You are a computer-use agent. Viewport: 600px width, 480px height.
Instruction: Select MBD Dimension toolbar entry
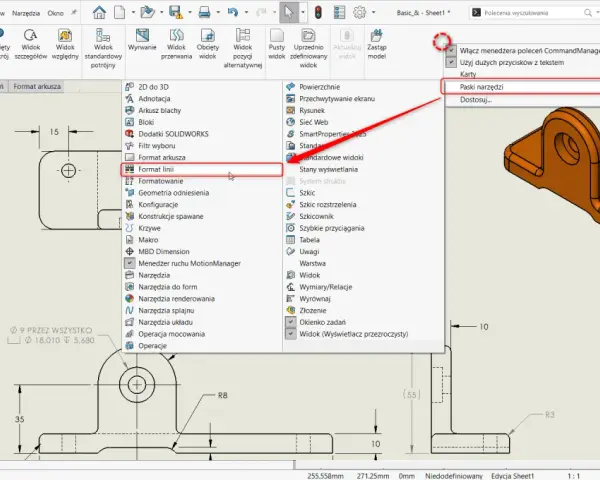(x=202, y=251)
